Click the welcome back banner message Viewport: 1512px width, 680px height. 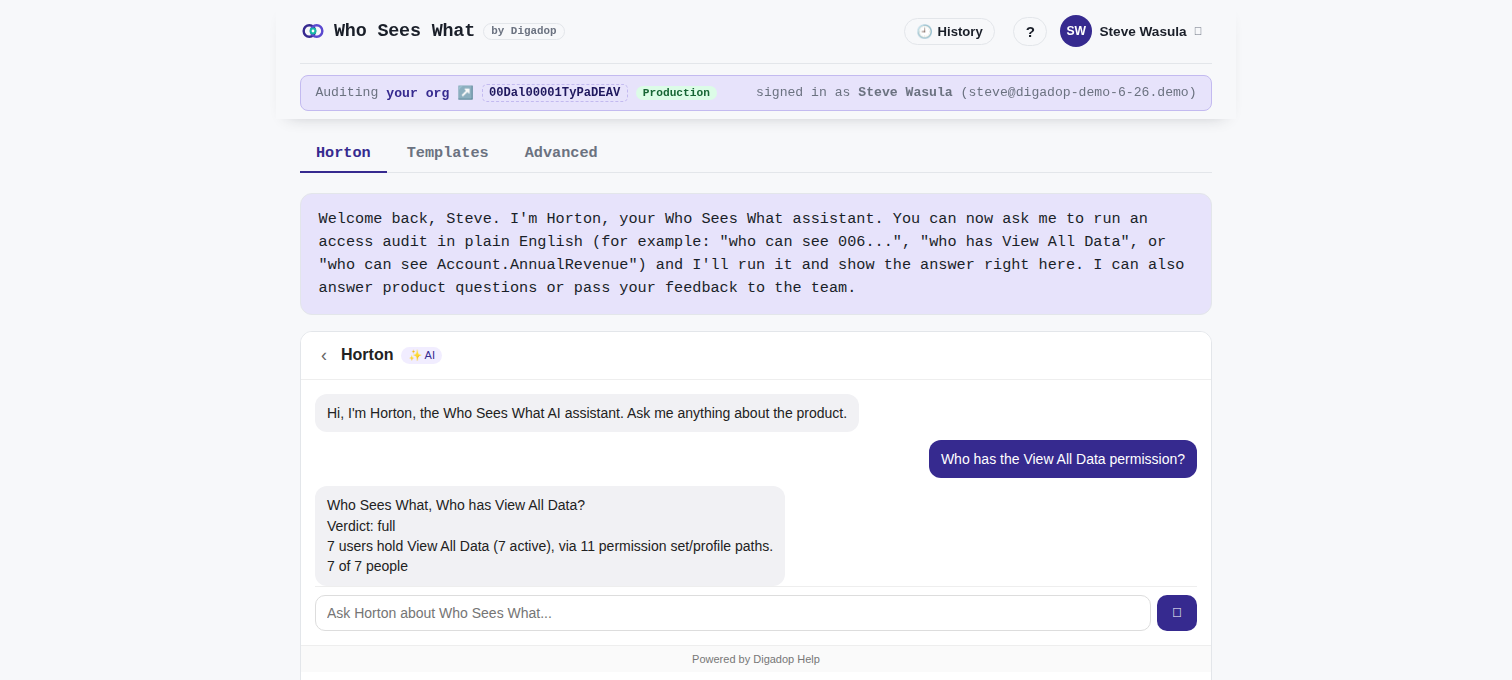pos(756,254)
